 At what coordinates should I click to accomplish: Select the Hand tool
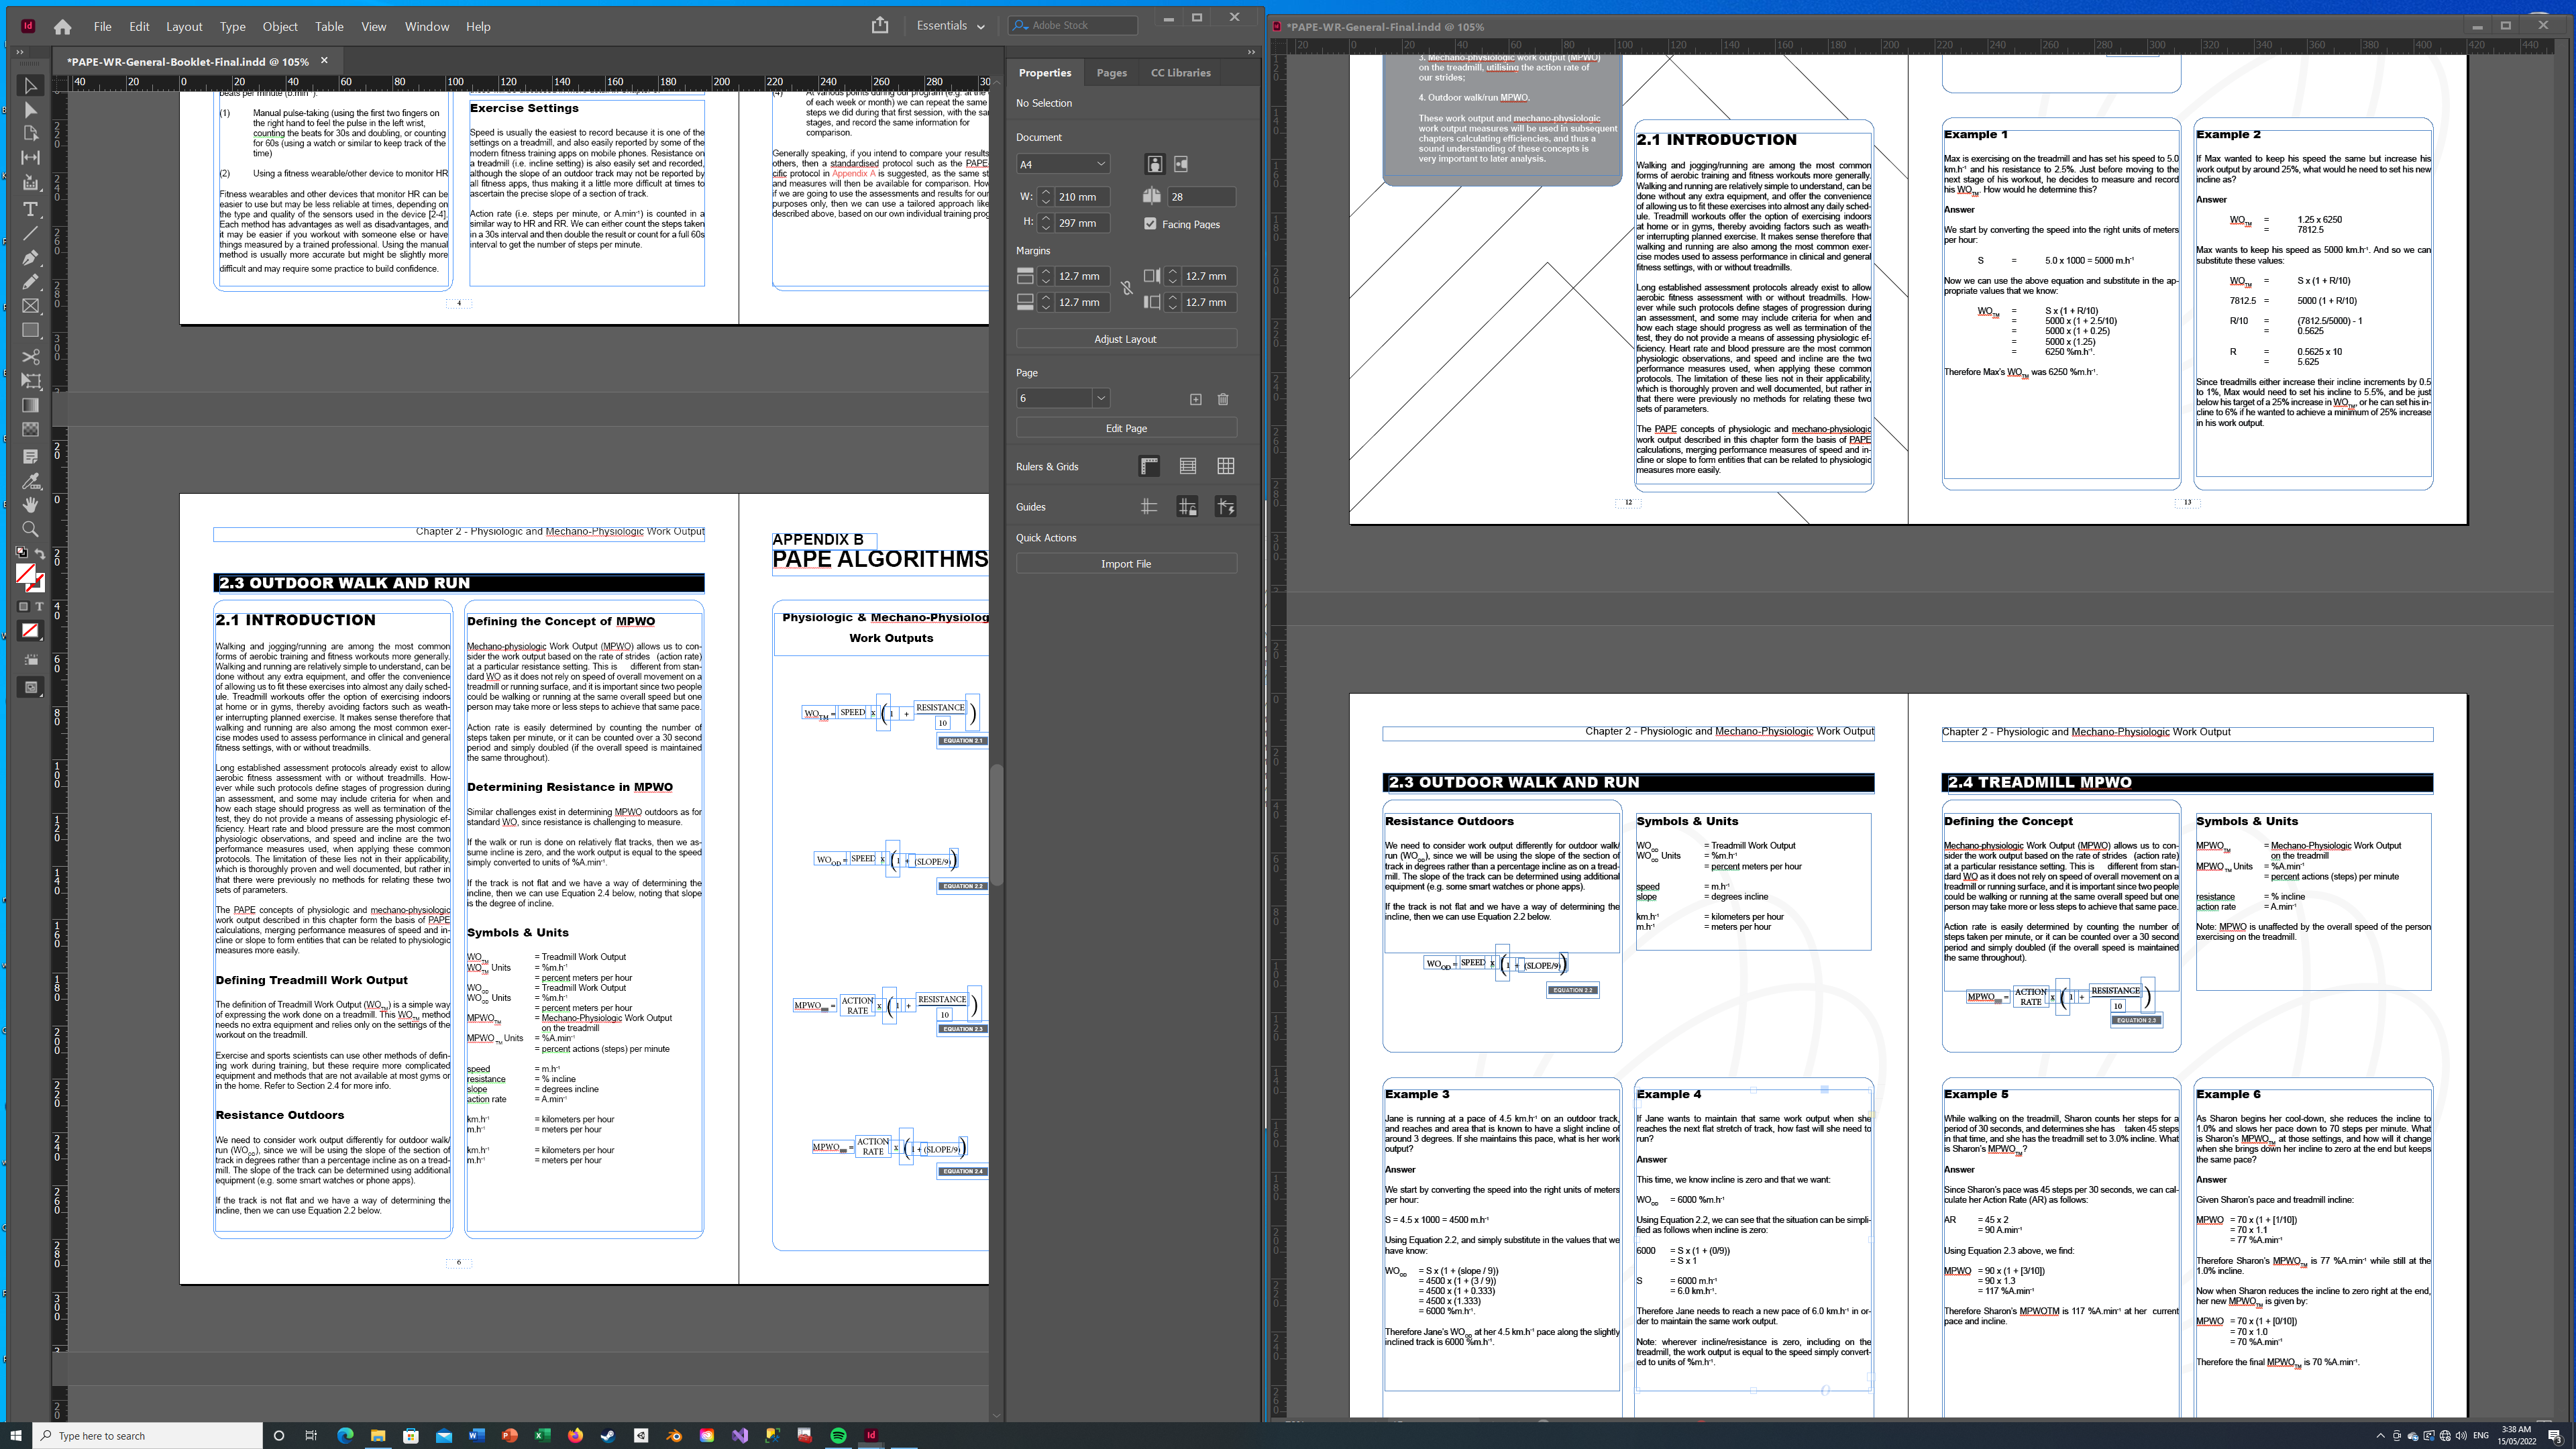point(30,505)
